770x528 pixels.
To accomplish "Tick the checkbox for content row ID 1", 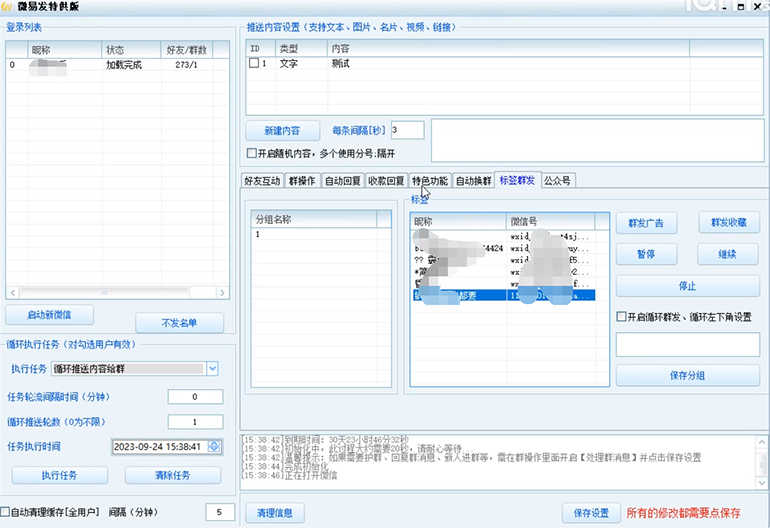I will (254, 63).
